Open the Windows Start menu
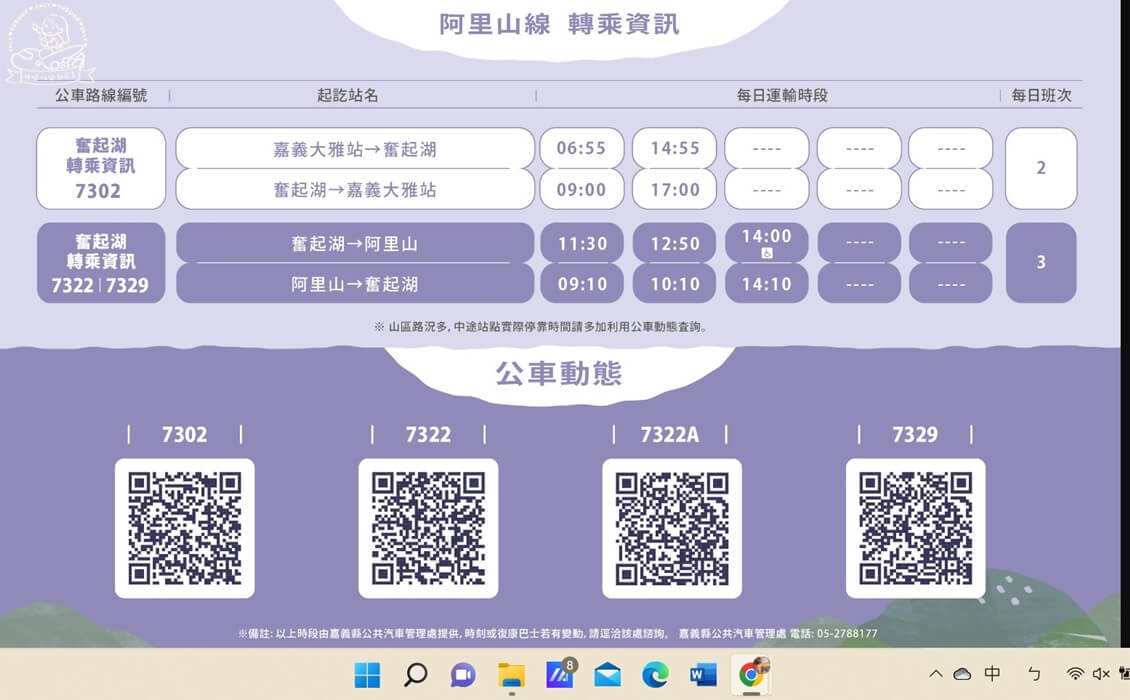 click(367, 675)
